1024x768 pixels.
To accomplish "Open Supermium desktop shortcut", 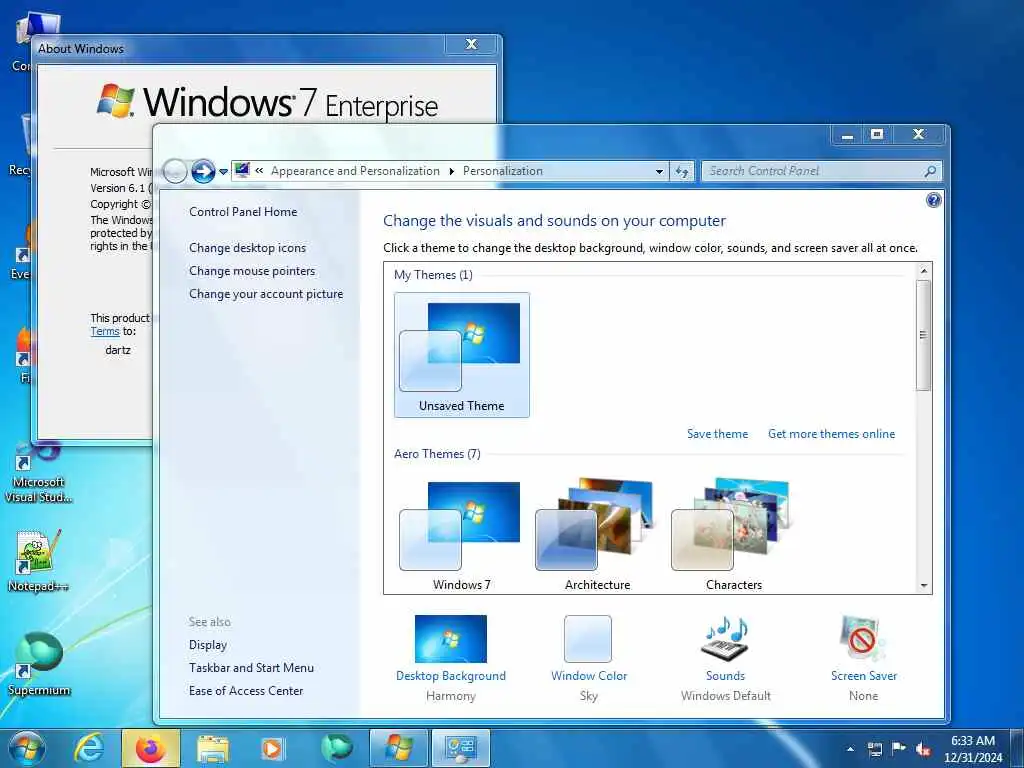I will 39,664.
